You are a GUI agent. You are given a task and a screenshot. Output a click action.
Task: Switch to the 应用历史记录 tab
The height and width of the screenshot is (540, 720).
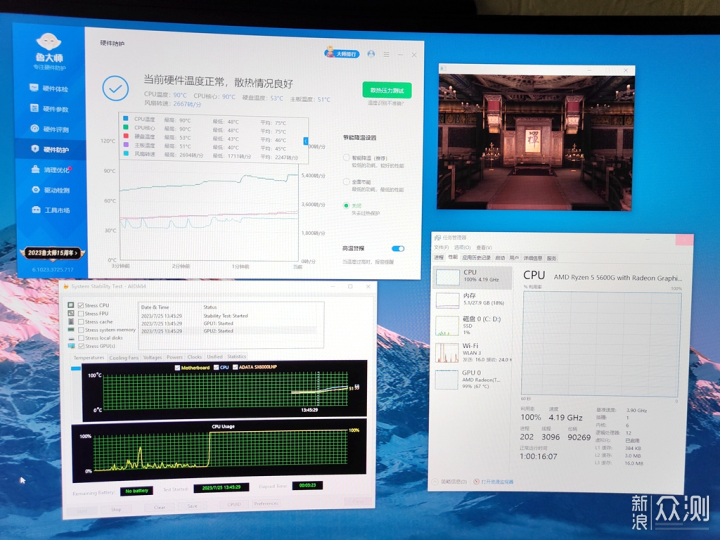pyautogui.click(x=476, y=258)
